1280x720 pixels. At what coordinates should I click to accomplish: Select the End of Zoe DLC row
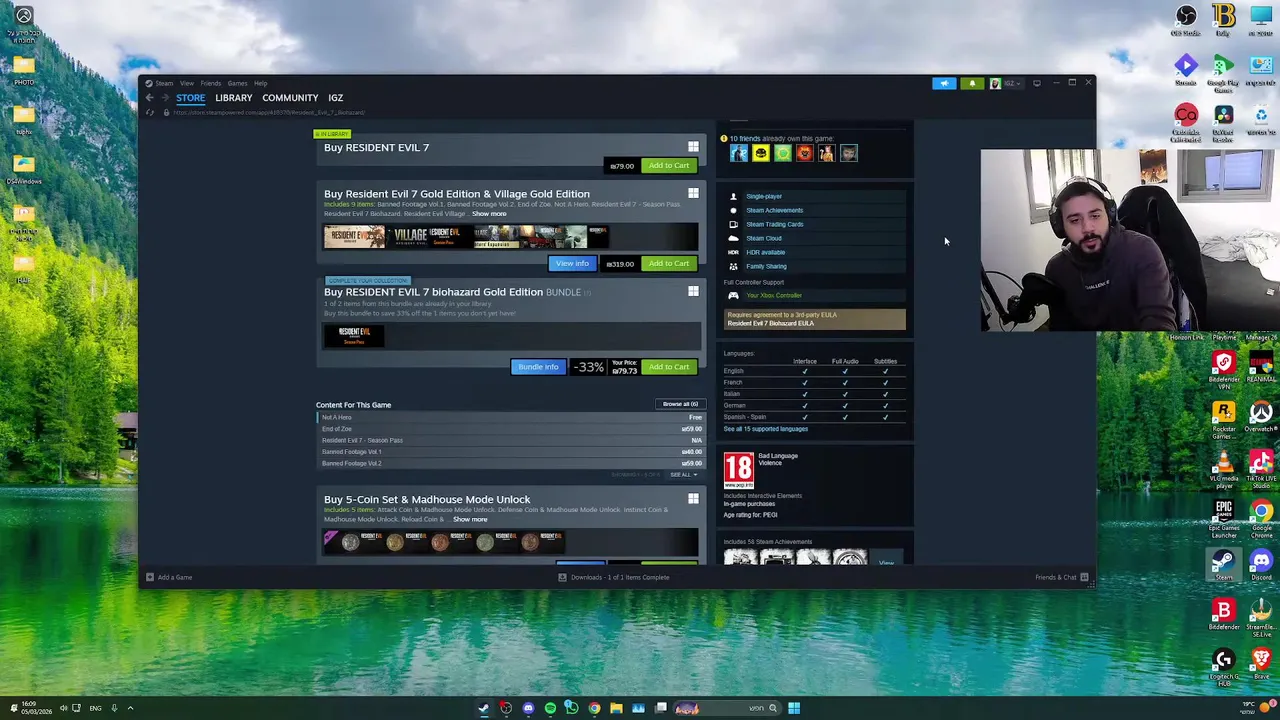tap(510, 429)
